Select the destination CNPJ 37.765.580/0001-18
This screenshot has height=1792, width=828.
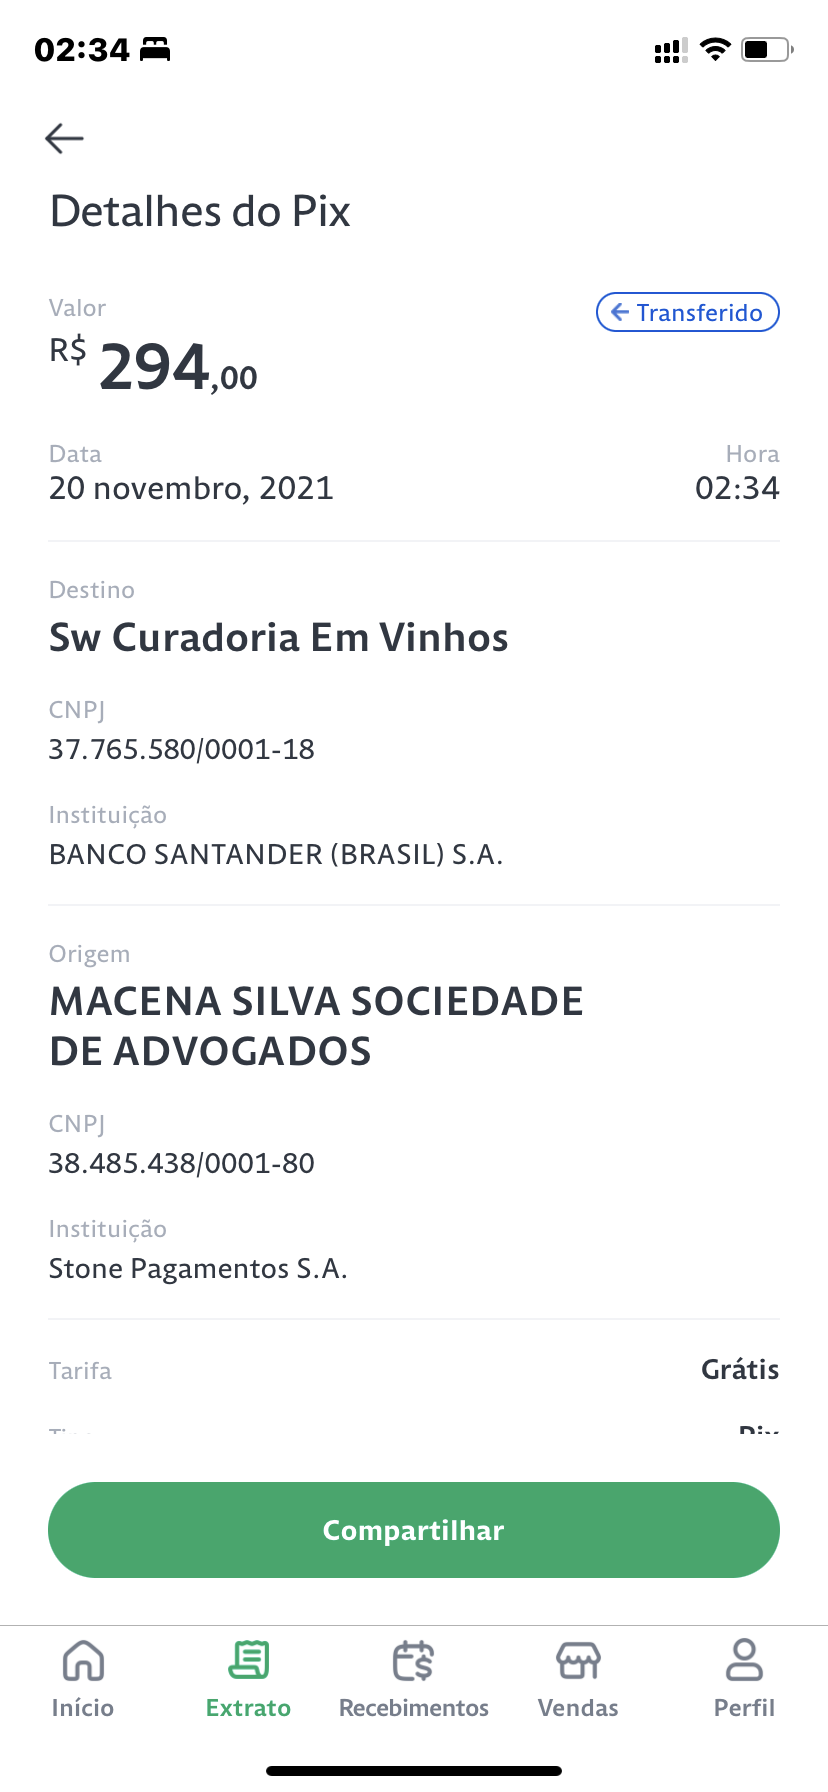pyautogui.click(x=182, y=749)
